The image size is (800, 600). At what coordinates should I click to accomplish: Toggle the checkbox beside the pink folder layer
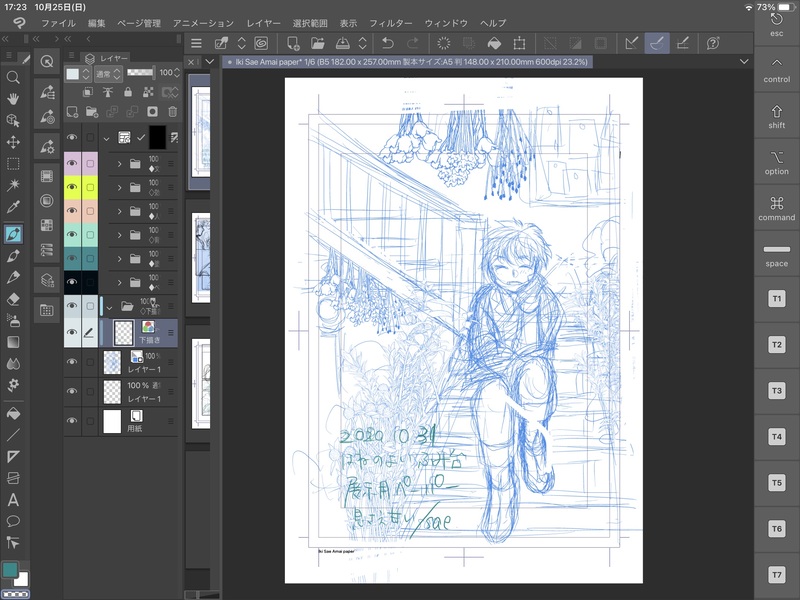click(90, 163)
